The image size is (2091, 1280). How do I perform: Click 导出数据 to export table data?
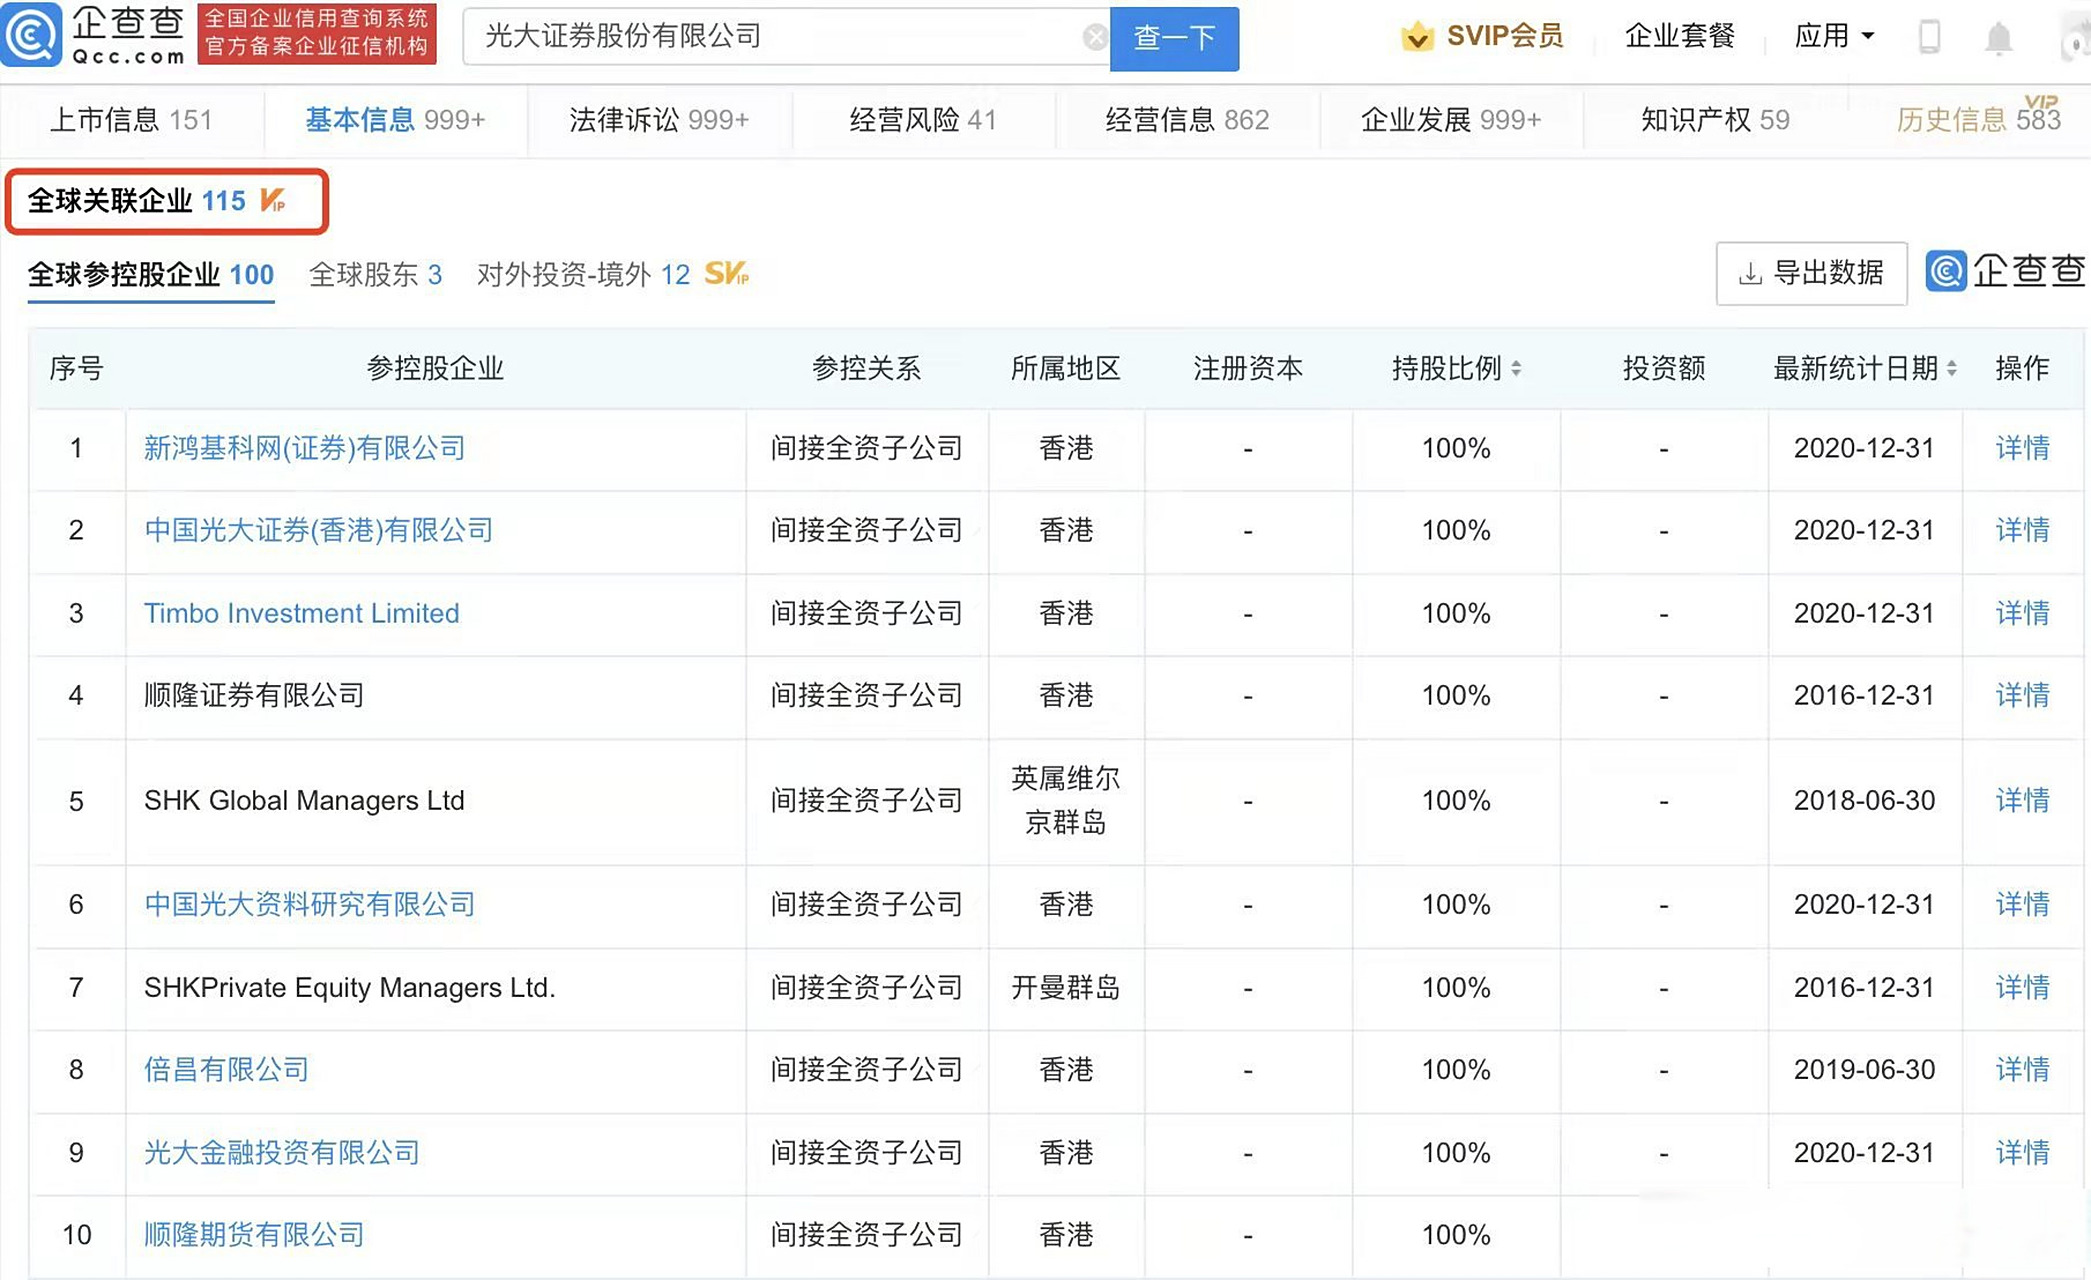click(1810, 273)
